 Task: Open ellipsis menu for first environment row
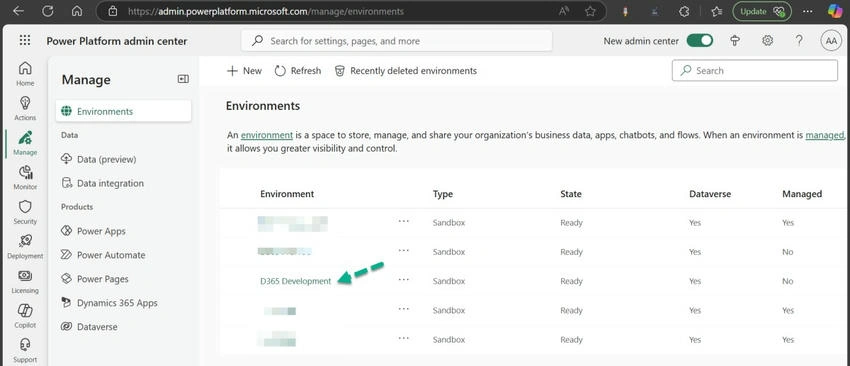coord(403,221)
